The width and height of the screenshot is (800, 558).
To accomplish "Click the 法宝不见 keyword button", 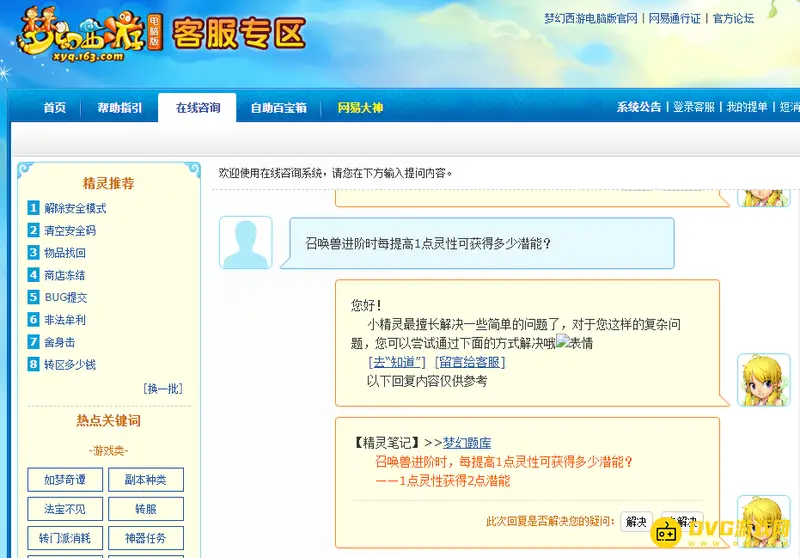I will click(x=65, y=509).
